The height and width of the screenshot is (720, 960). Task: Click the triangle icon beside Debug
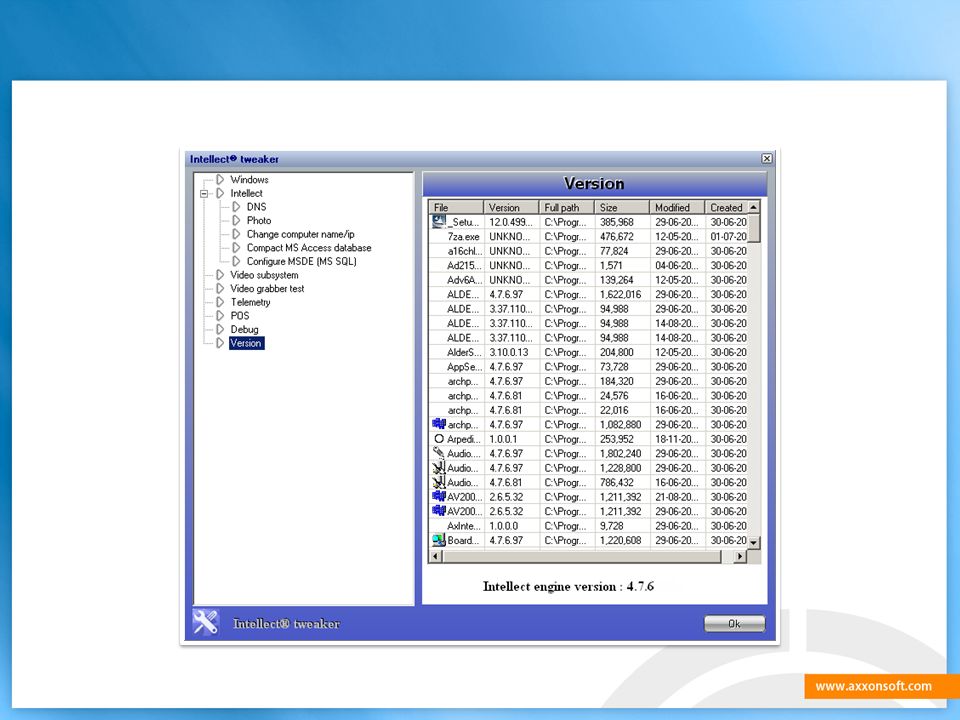[220, 329]
